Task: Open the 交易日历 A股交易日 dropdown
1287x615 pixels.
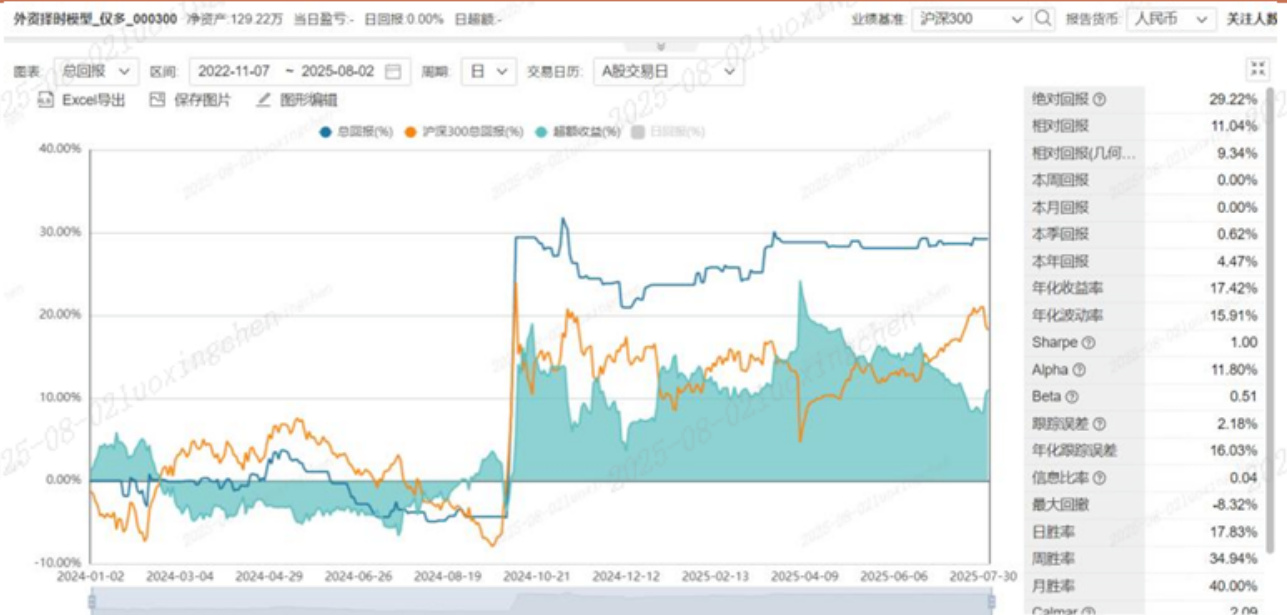Action: 668,72
